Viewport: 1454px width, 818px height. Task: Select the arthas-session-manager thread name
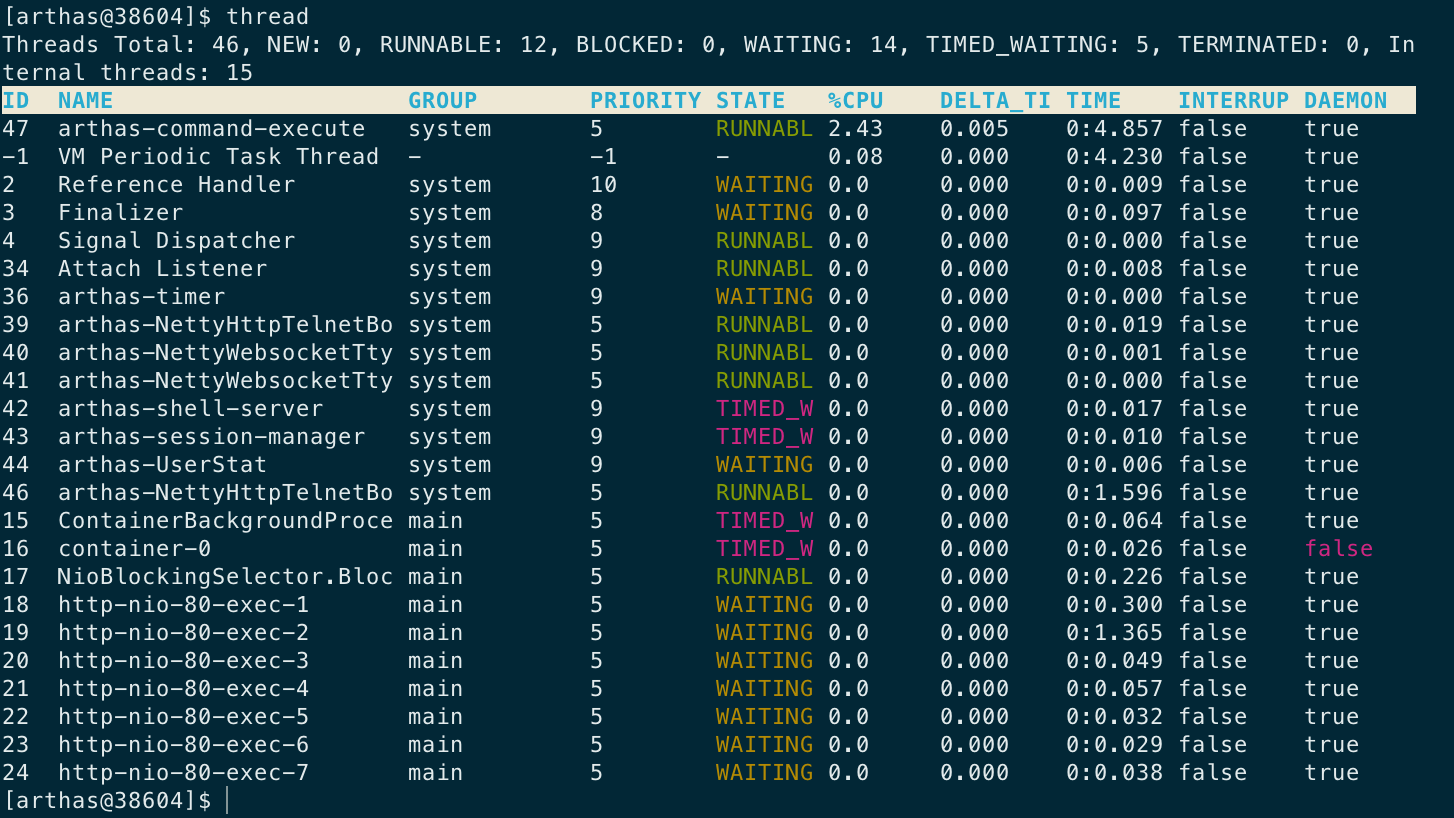click(212, 437)
